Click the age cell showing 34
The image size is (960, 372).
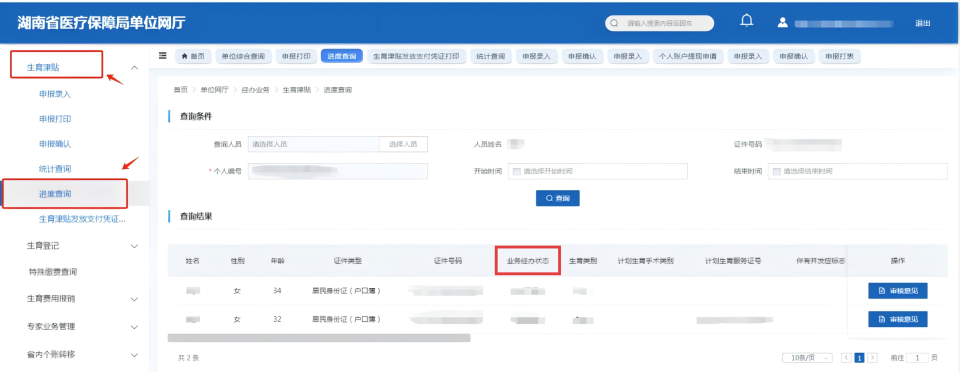point(277,291)
